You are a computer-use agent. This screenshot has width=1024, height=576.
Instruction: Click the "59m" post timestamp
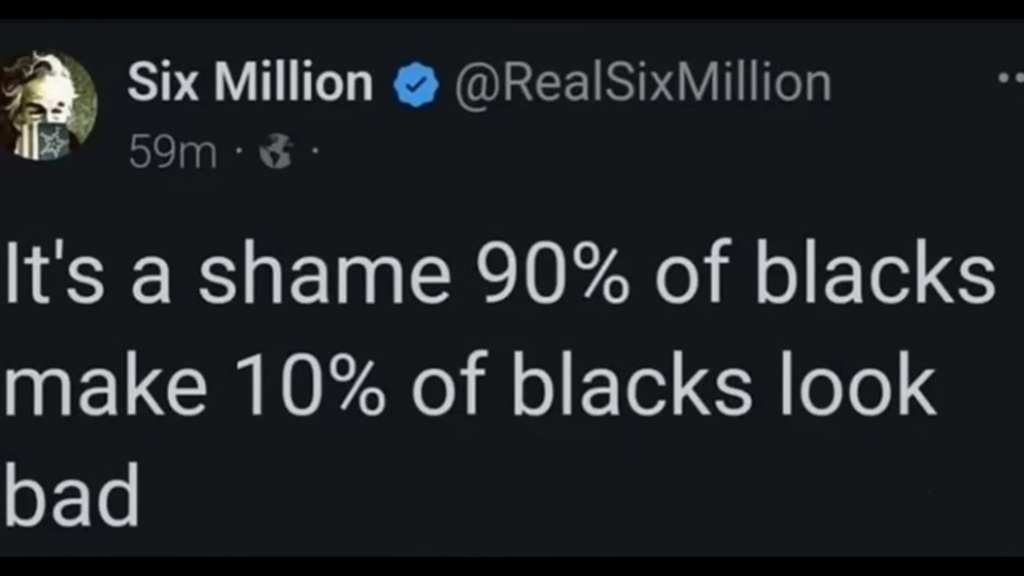pos(172,153)
